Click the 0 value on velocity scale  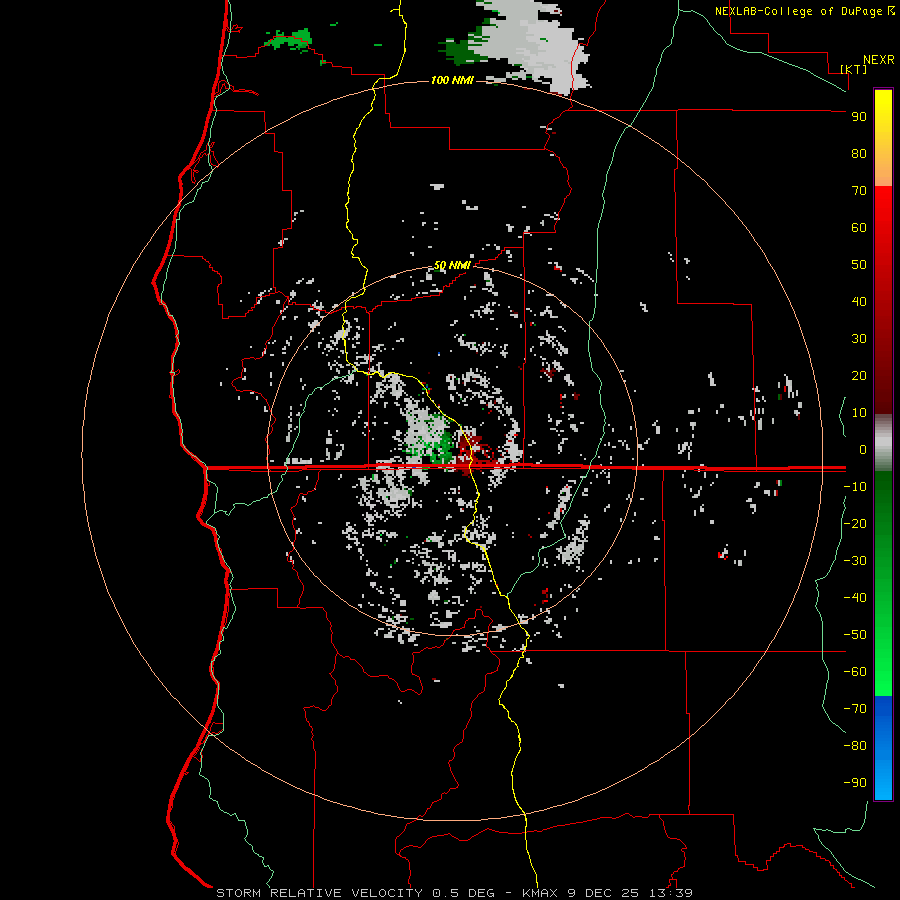863,450
